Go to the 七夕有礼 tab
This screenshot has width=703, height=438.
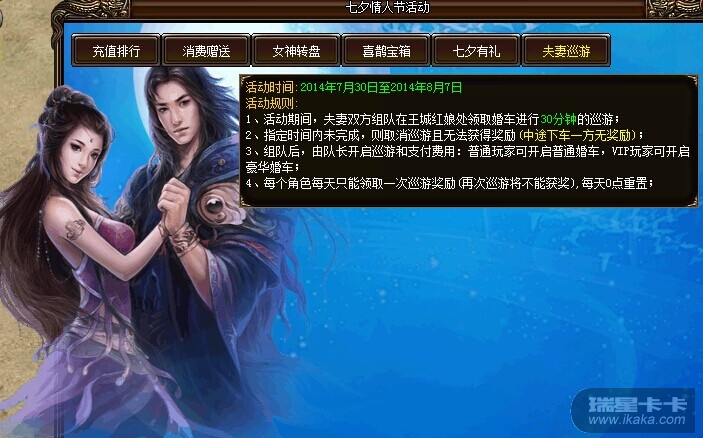coord(476,51)
